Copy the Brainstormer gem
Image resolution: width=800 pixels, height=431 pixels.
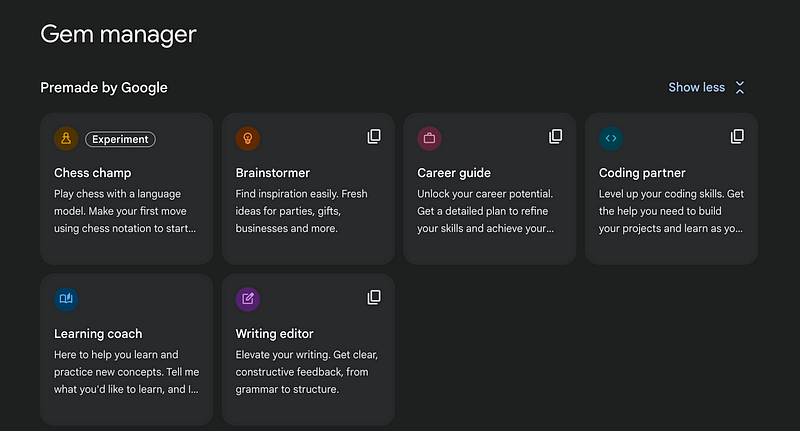click(374, 136)
